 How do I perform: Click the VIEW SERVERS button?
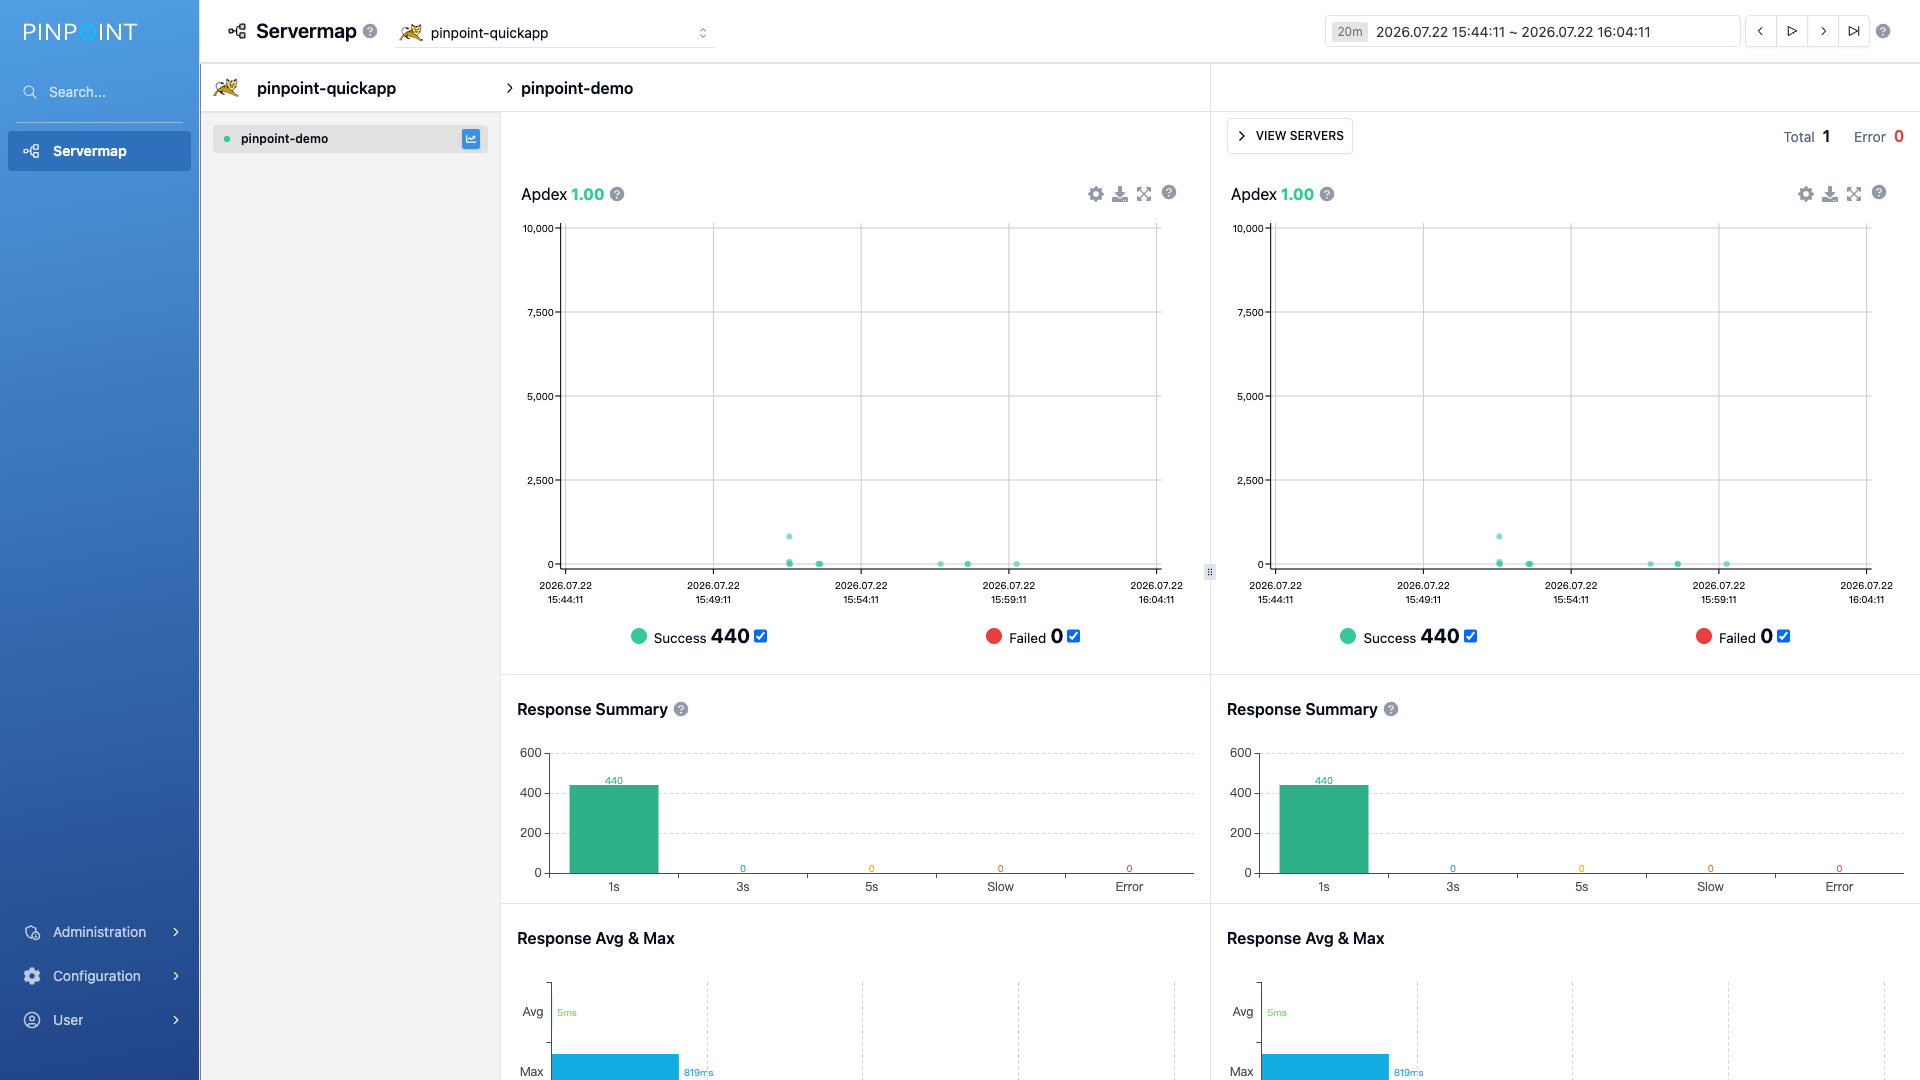pyautogui.click(x=1290, y=136)
